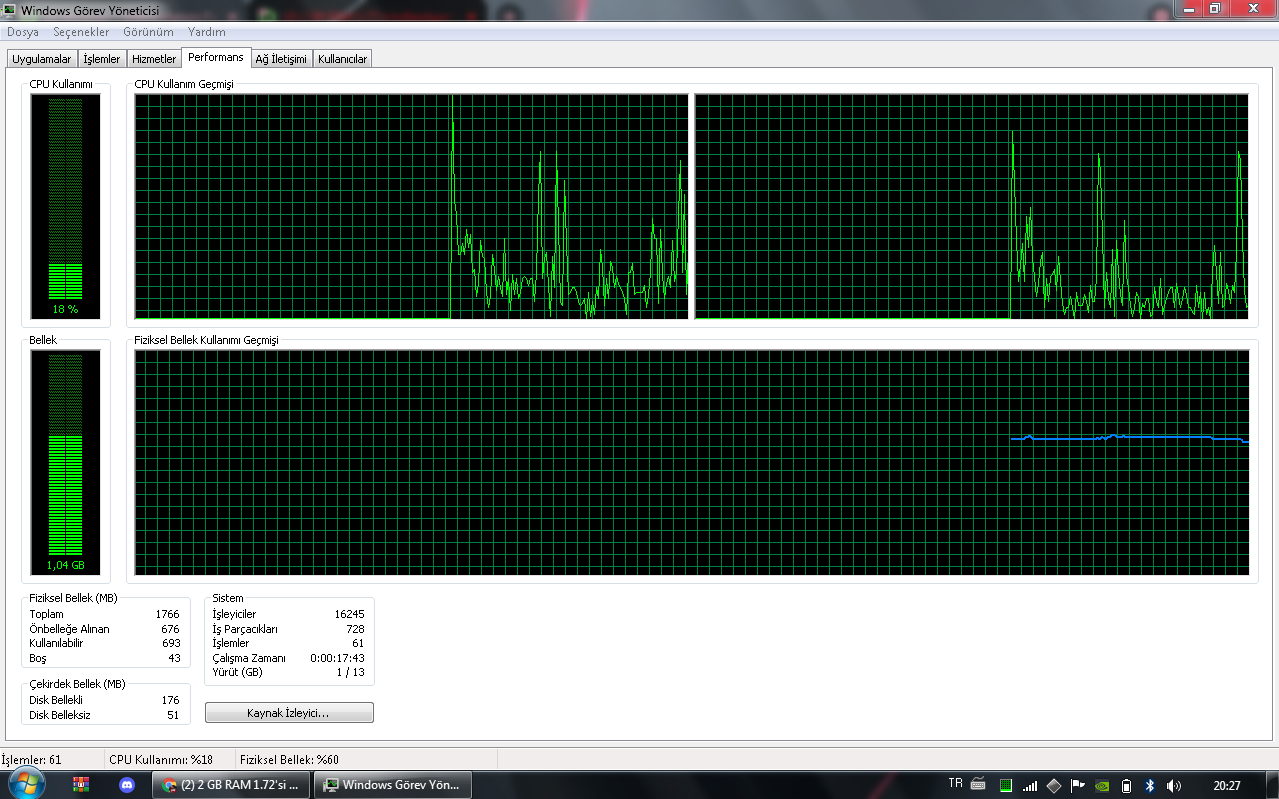Open the Seçenekler menu
Viewport: 1279px width, 799px height.
coord(81,32)
